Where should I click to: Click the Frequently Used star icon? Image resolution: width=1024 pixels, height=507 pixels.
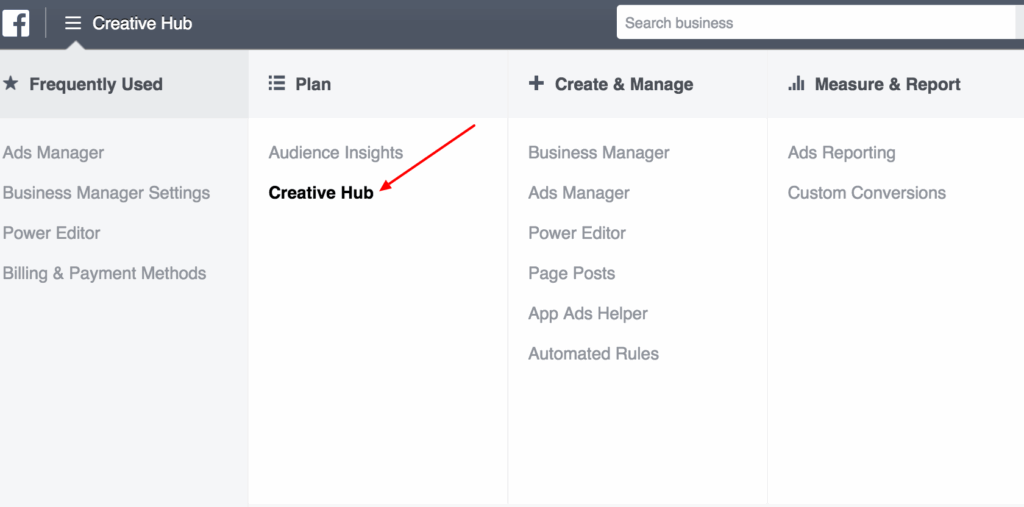[x=10, y=84]
